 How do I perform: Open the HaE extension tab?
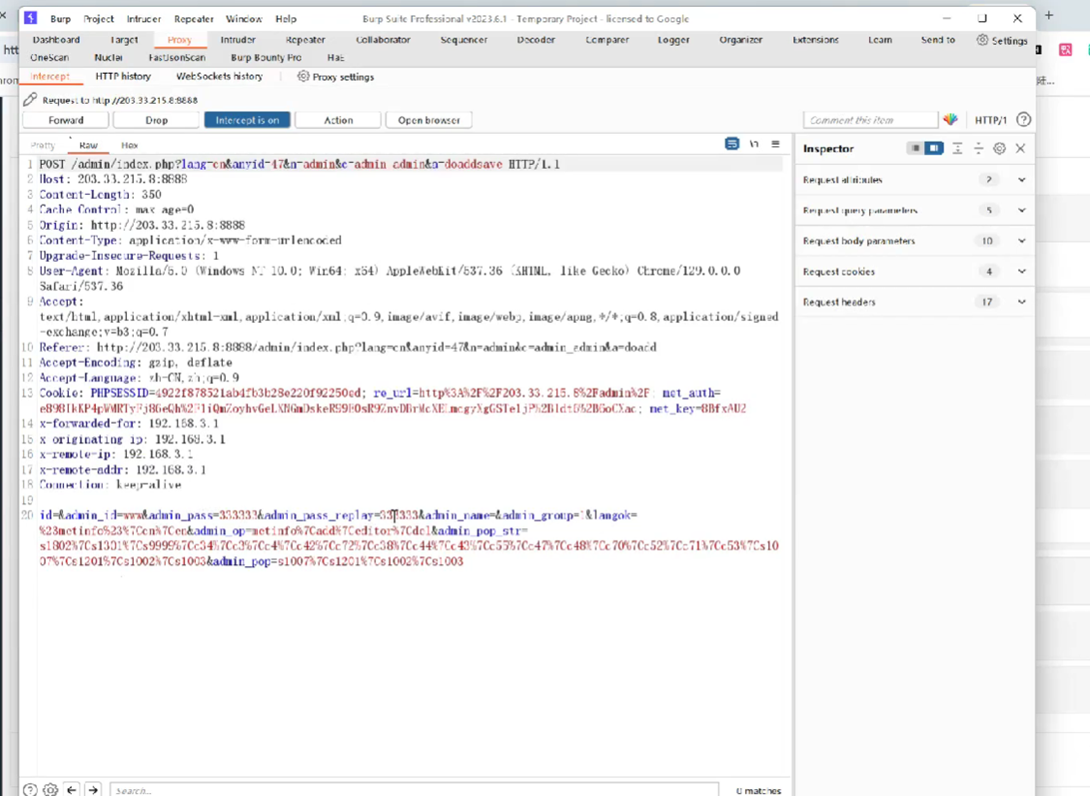336,57
